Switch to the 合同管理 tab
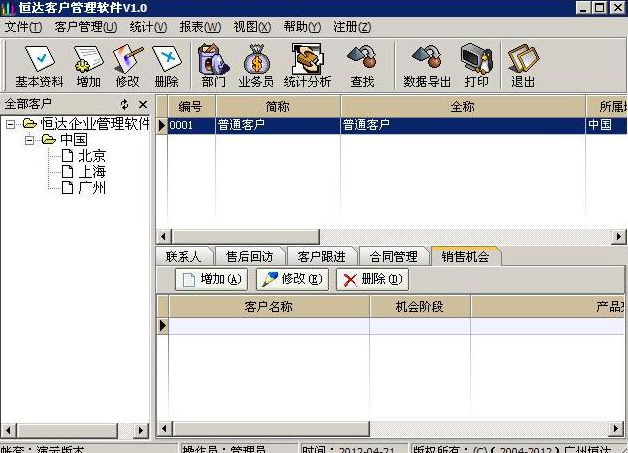Viewport: 628px width, 453px height. click(x=393, y=257)
